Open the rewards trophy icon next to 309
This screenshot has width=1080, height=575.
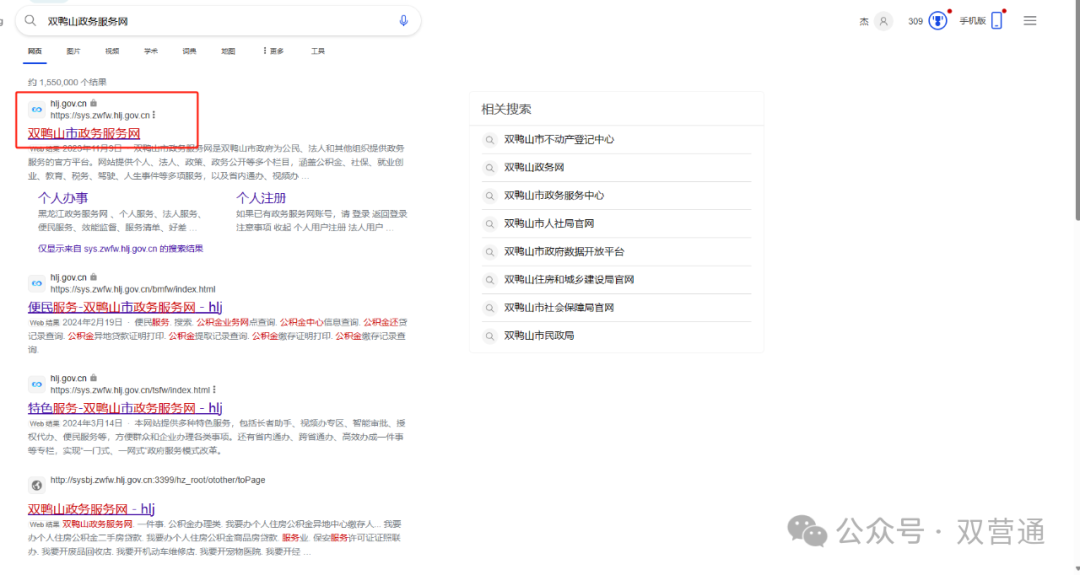point(937,21)
